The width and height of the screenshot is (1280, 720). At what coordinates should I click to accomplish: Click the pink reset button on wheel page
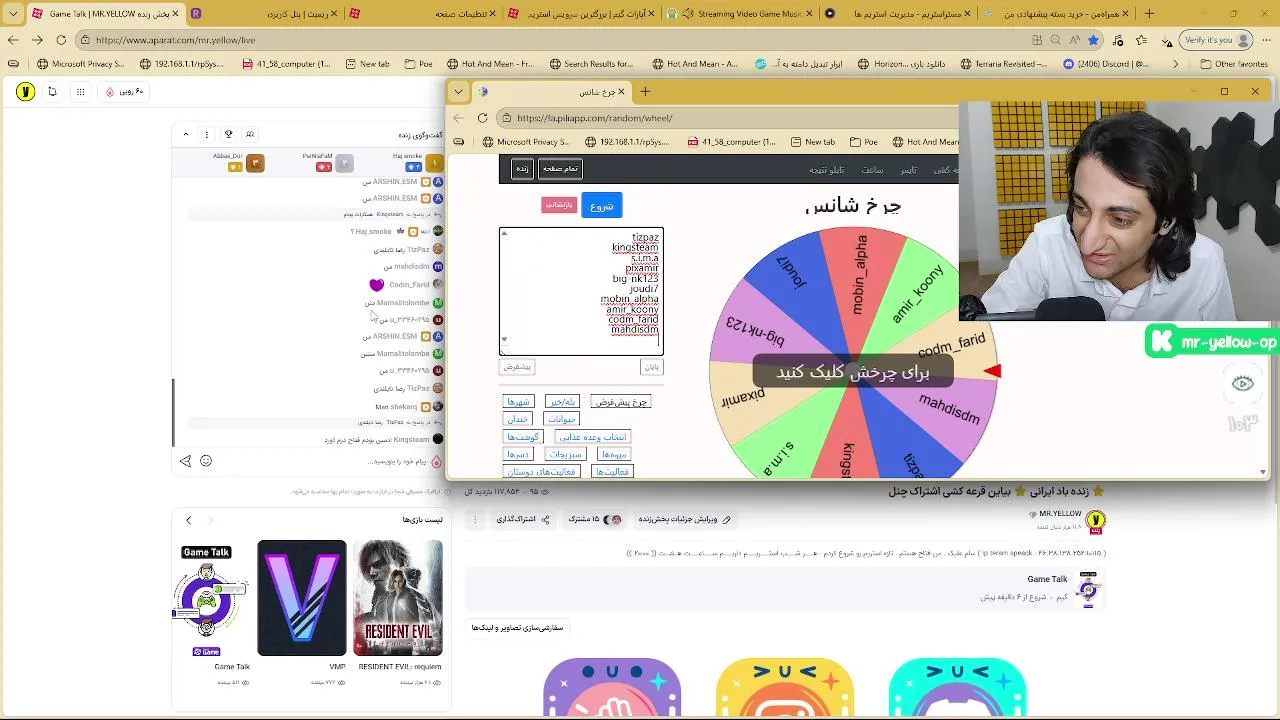coord(559,205)
